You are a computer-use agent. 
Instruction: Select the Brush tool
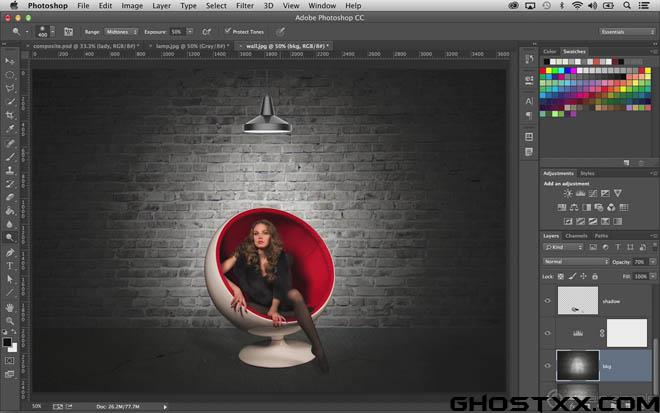(x=10, y=157)
